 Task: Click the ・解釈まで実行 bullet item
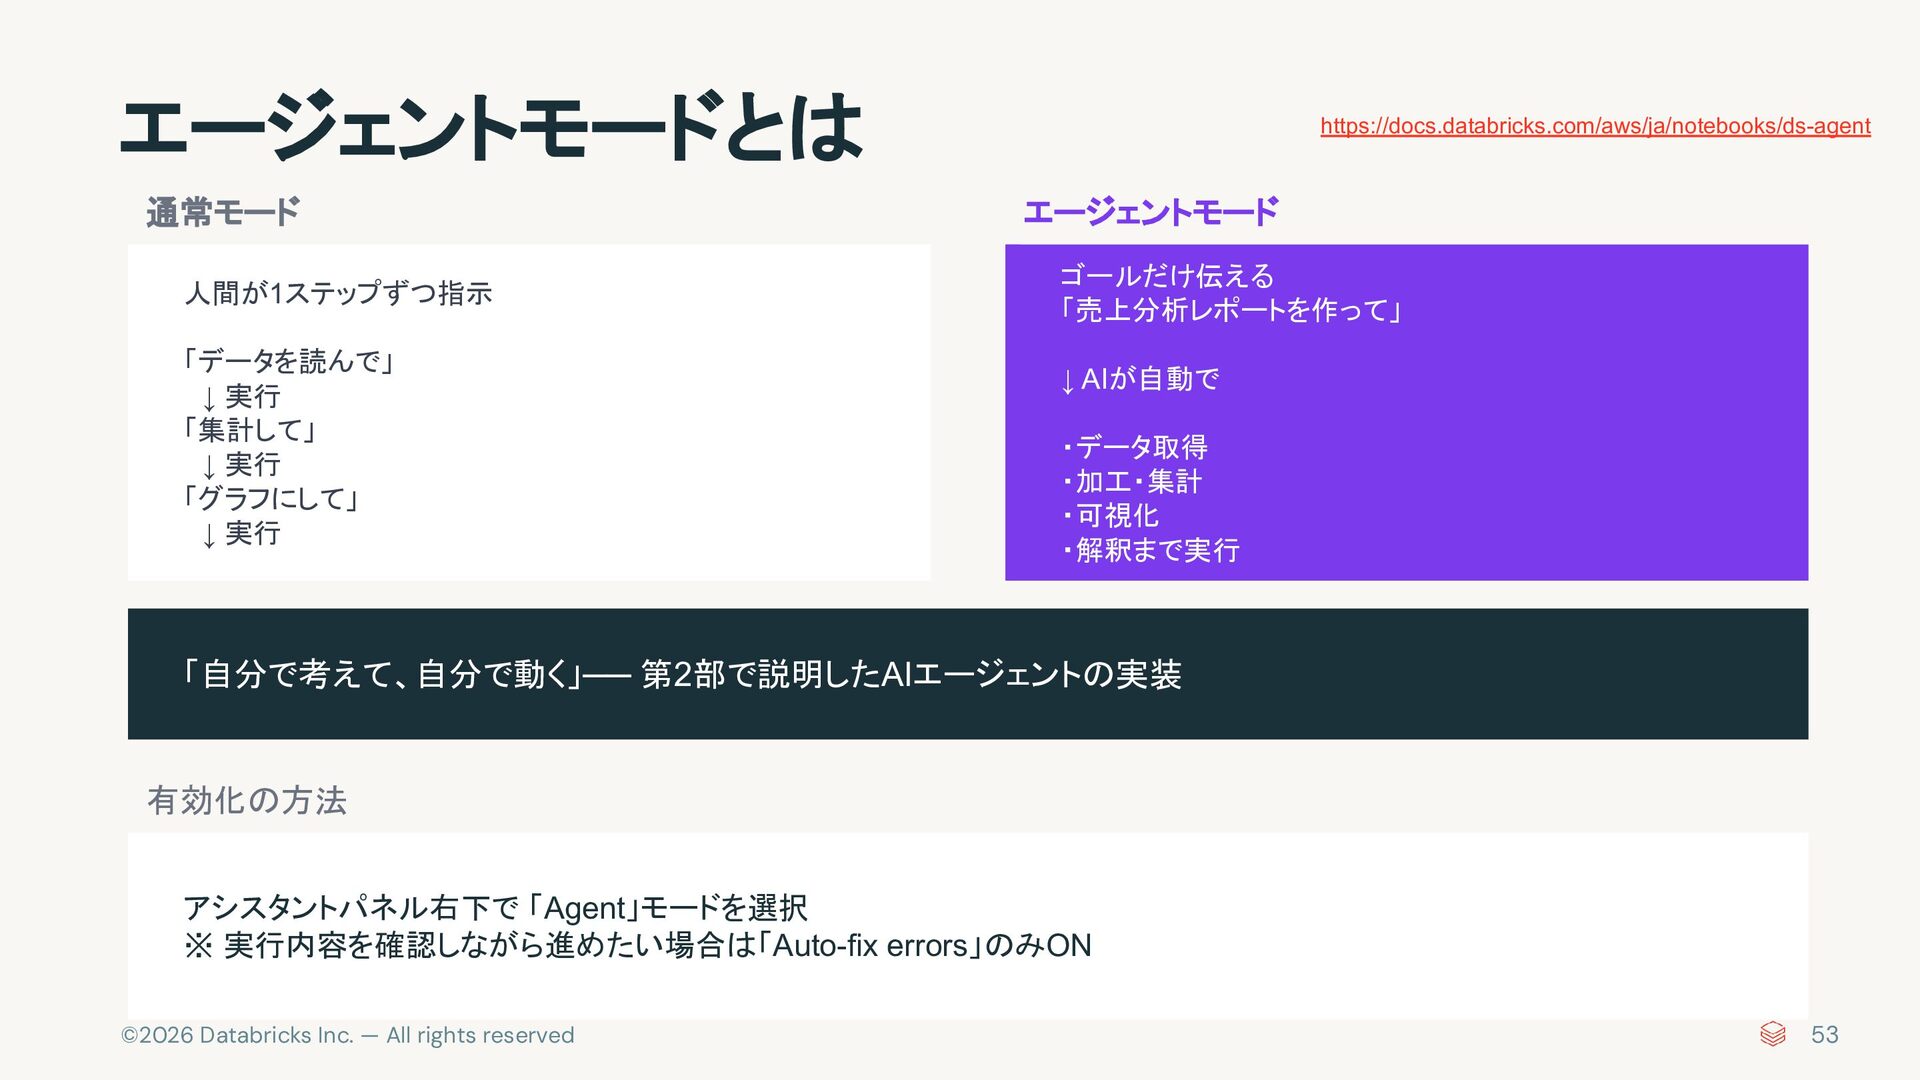coord(1150,550)
